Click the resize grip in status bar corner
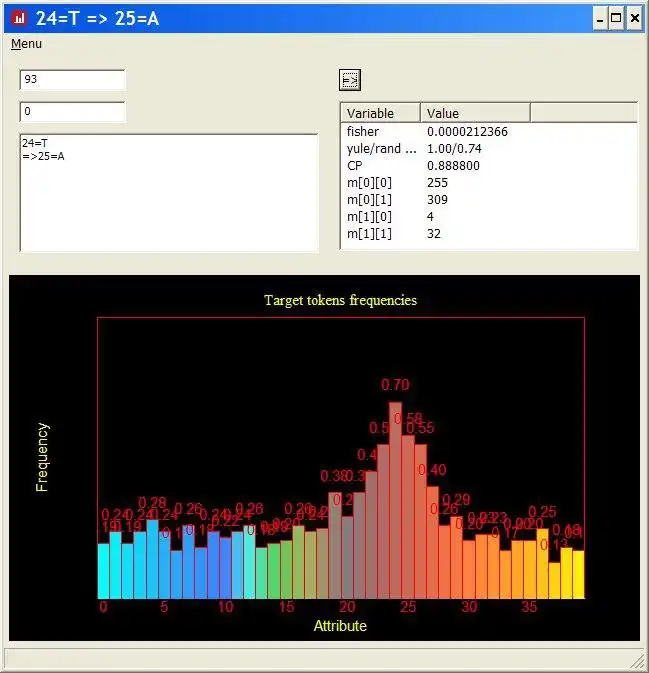This screenshot has height=673, width=649. (x=638, y=659)
